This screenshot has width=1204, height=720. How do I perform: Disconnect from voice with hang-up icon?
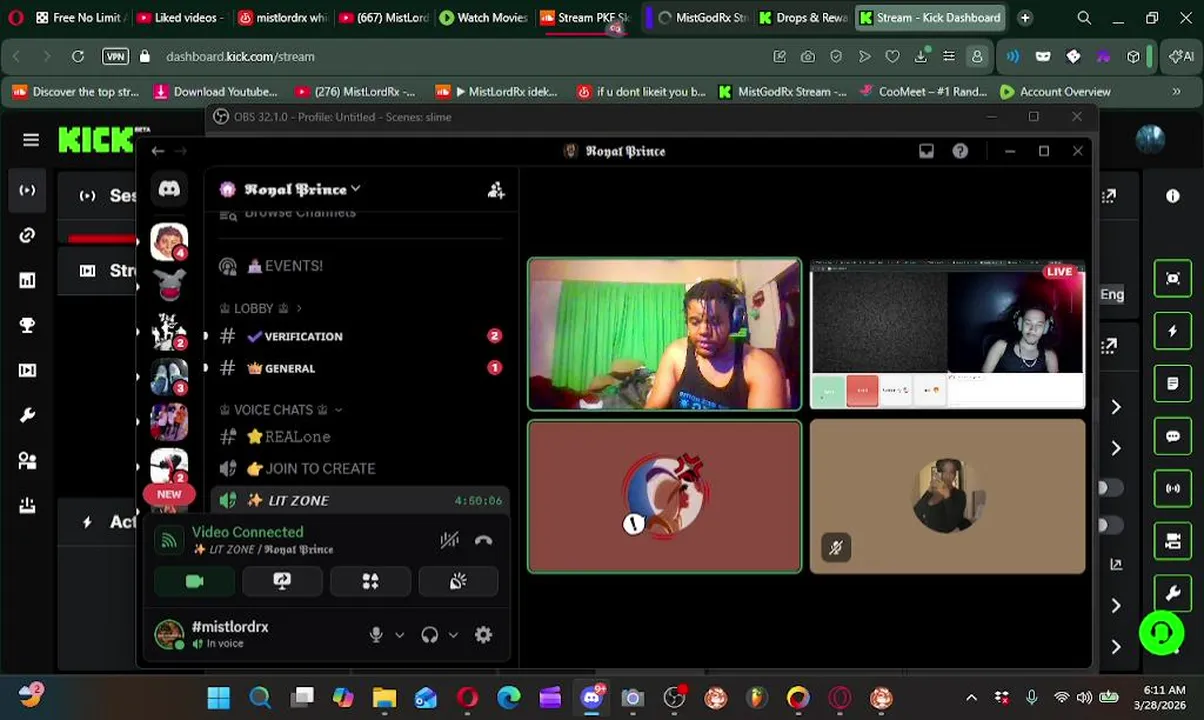(483, 540)
